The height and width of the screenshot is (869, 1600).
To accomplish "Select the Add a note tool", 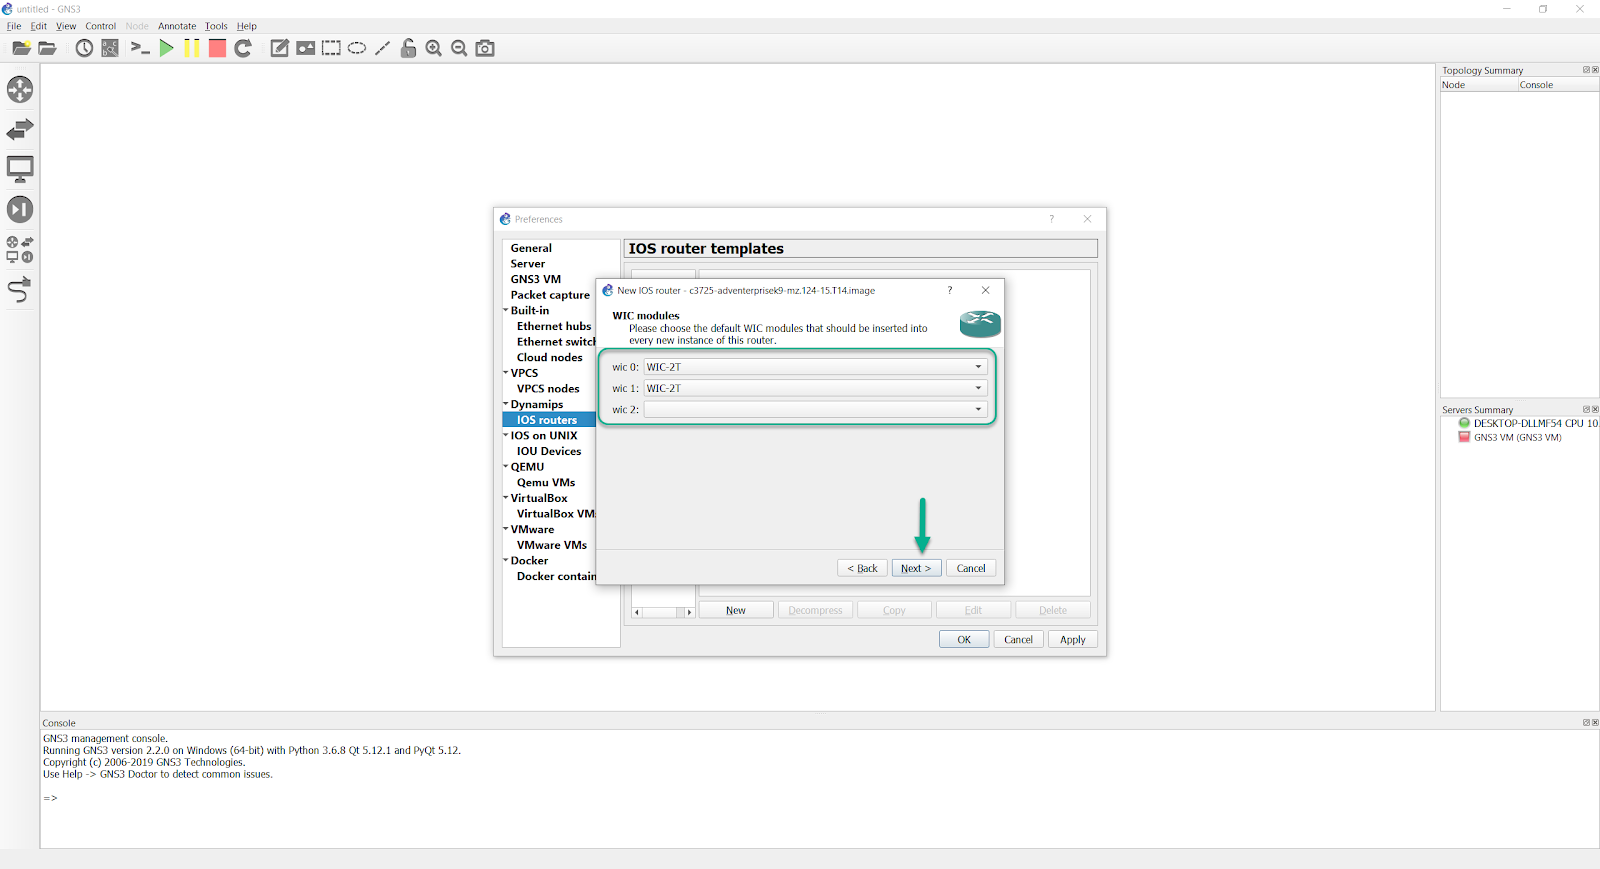I will [280, 48].
